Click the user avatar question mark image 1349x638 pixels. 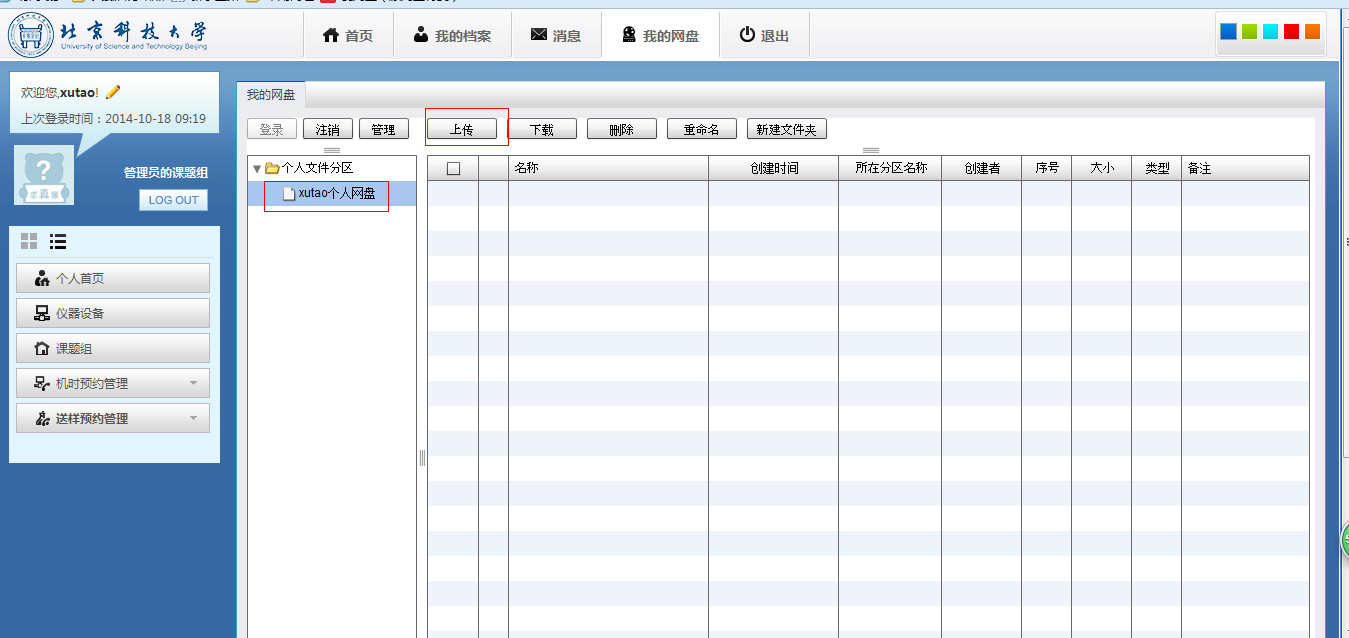point(44,176)
